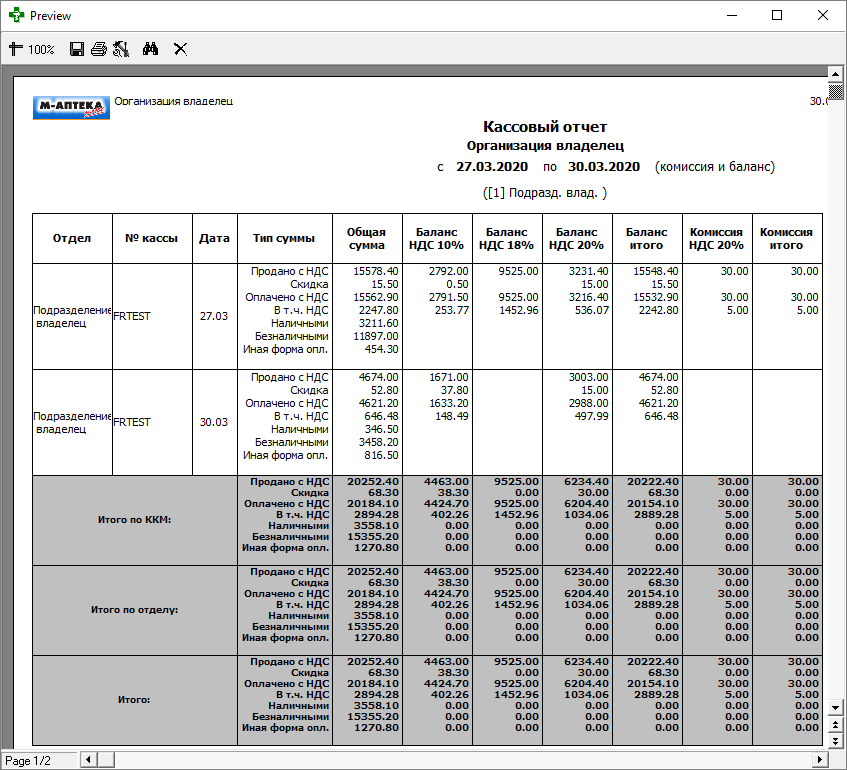
Task: Click the Preview app icon in the title bar
Action: click(x=16, y=16)
